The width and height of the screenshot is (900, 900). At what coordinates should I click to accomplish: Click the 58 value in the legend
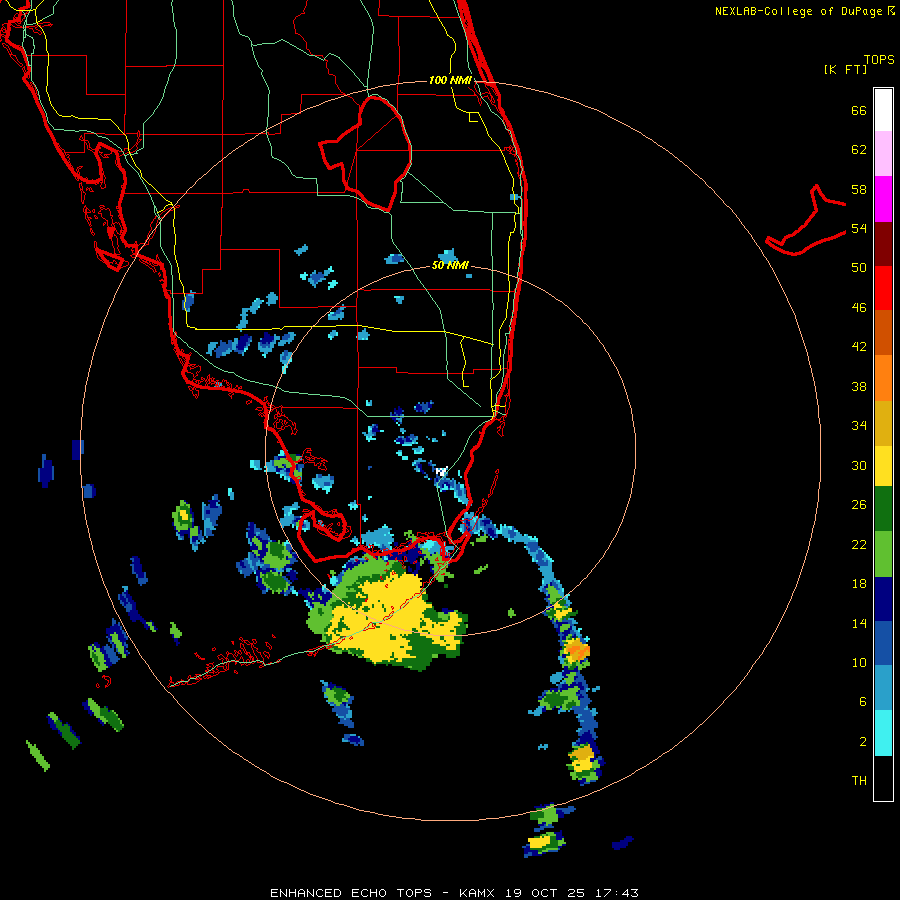(859, 189)
